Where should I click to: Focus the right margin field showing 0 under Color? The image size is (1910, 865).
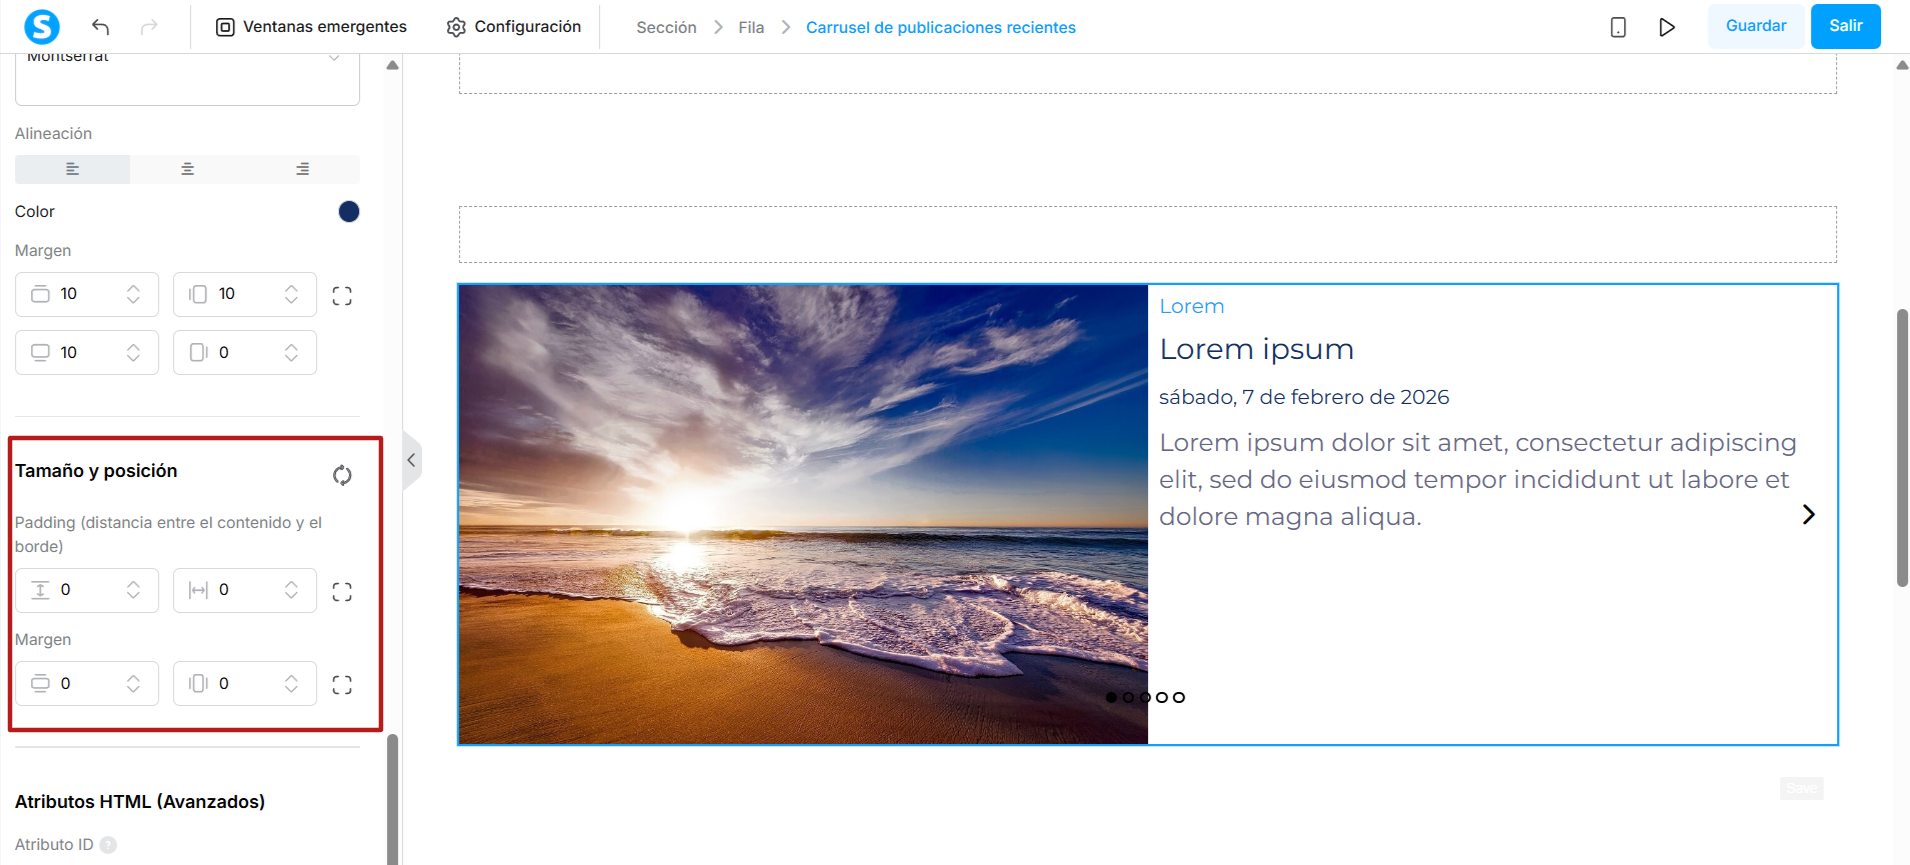click(245, 352)
